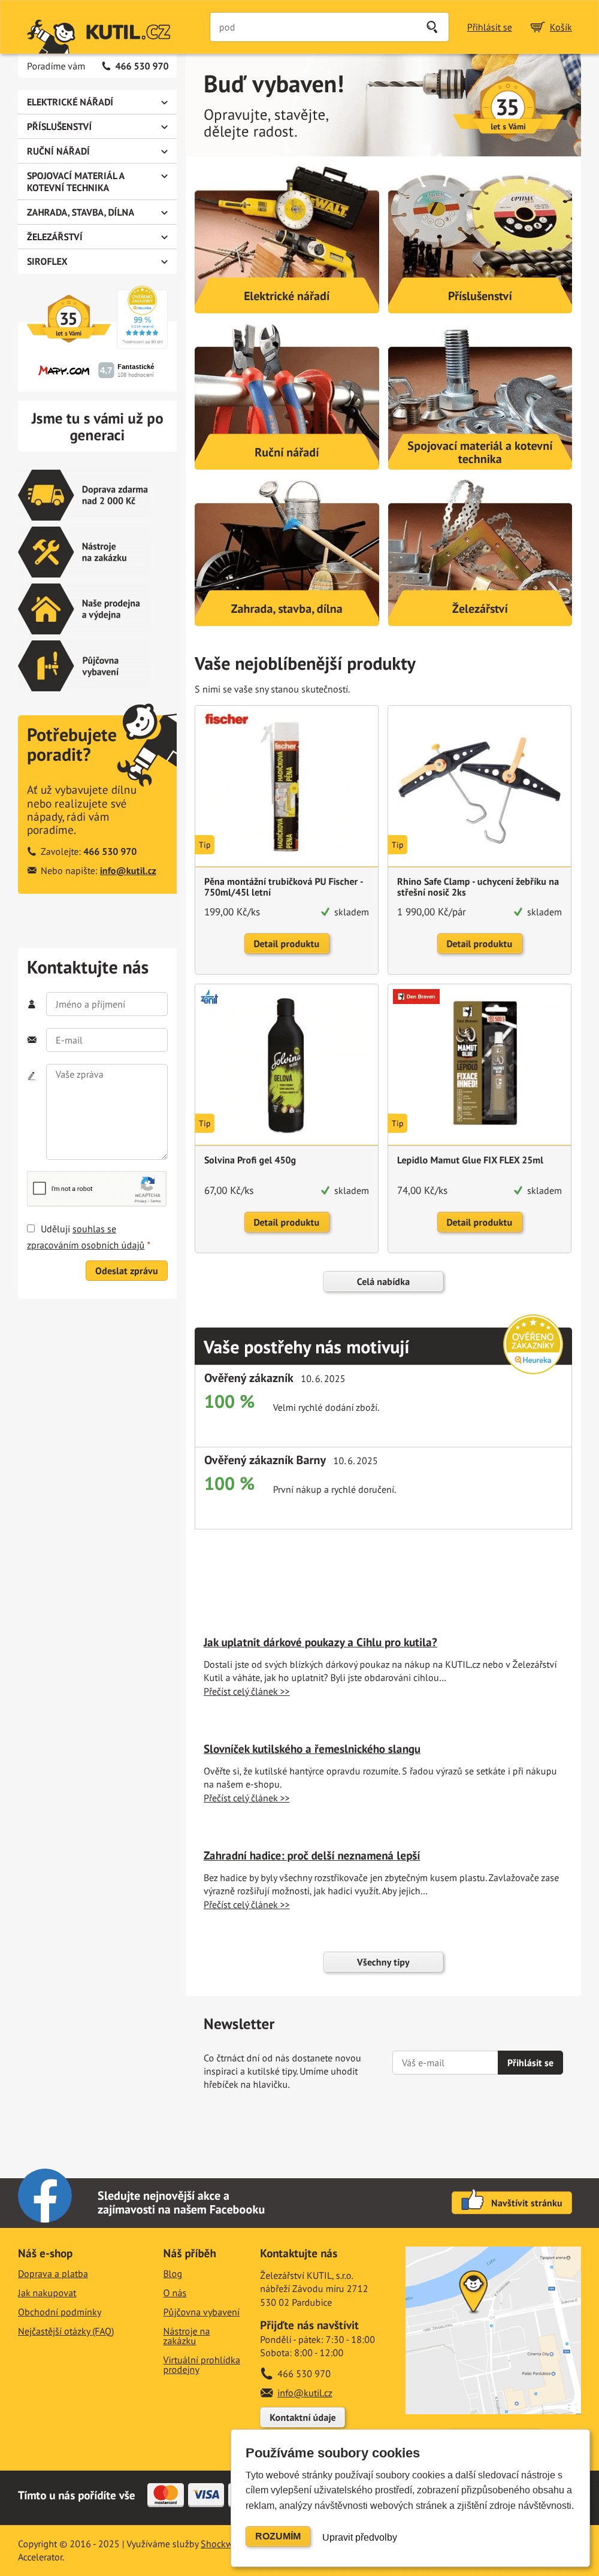Click the store house icon
Image resolution: width=599 pixels, height=2576 pixels.
click(46, 609)
